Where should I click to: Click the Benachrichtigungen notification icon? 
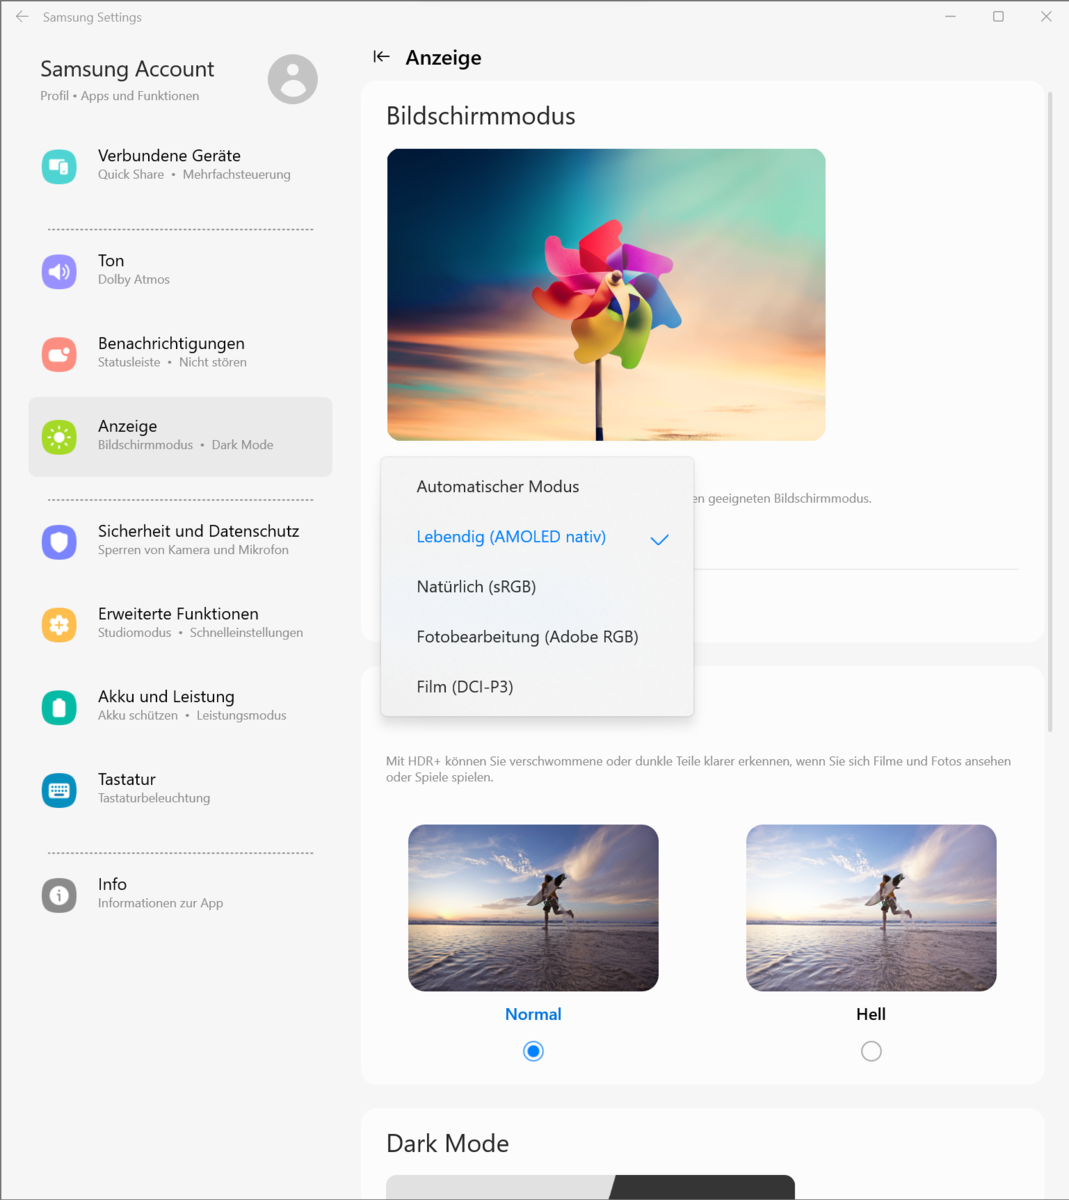tap(59, 354)
